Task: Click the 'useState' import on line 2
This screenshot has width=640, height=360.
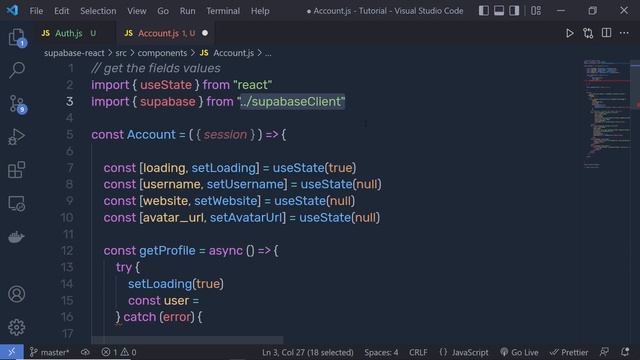Action: [x=166, y=85]
